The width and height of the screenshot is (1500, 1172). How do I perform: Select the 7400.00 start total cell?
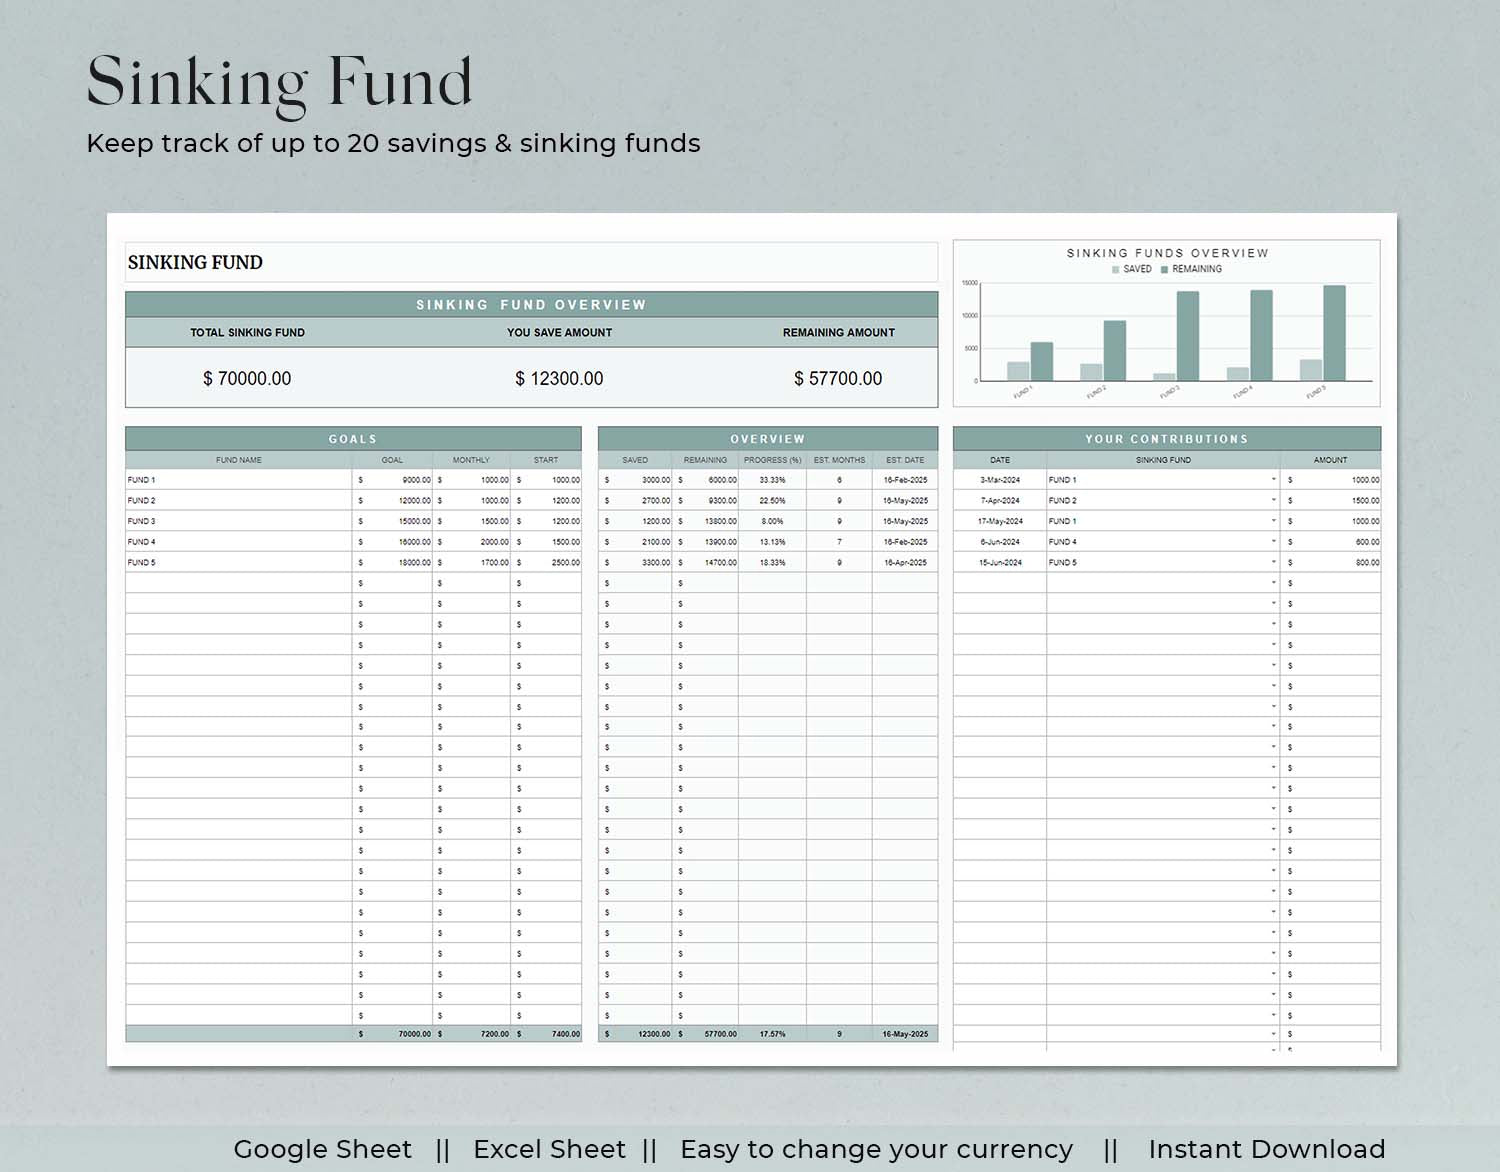click(x=546, y=1034)
